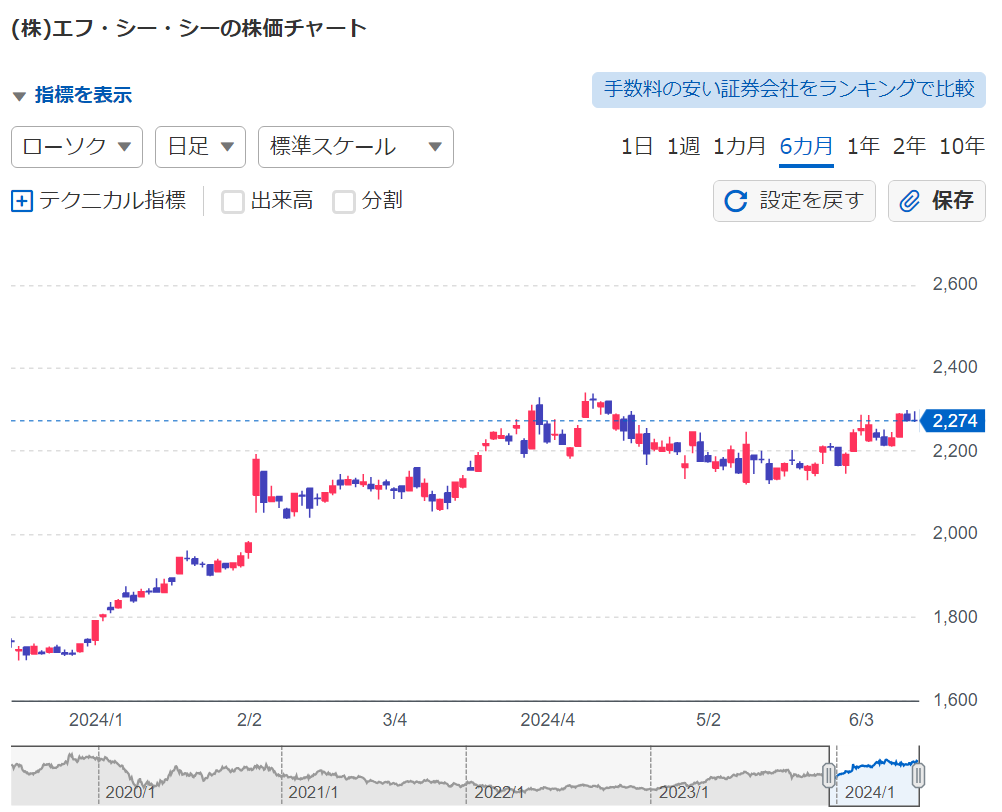The image size is (1002, 812).
Task: Grab the left range slider handle
Action: [829, 776]
